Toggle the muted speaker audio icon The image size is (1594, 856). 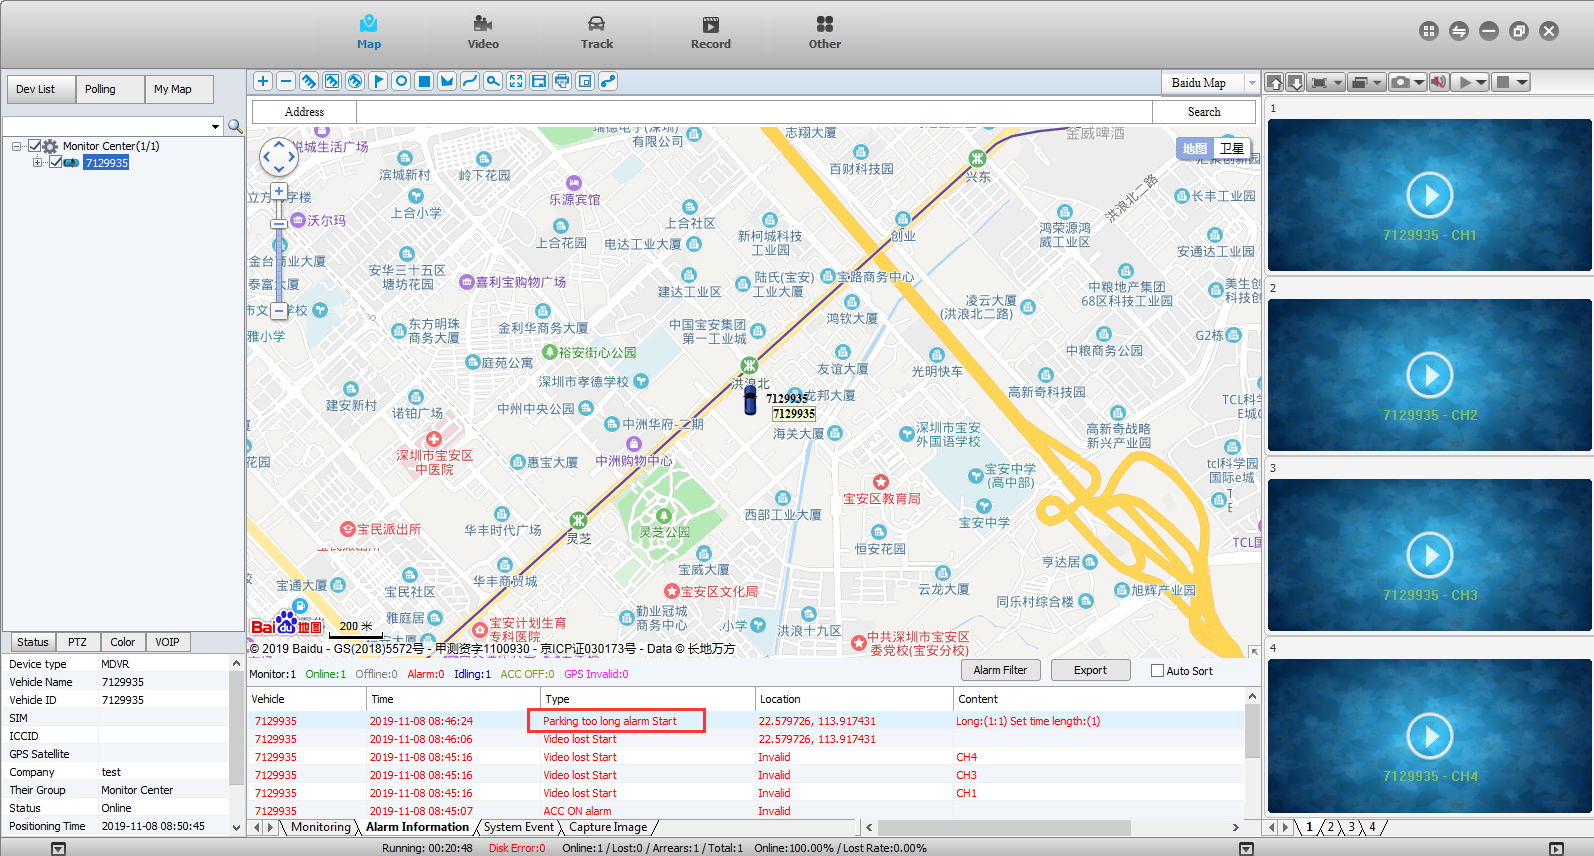coord(1438,83)
